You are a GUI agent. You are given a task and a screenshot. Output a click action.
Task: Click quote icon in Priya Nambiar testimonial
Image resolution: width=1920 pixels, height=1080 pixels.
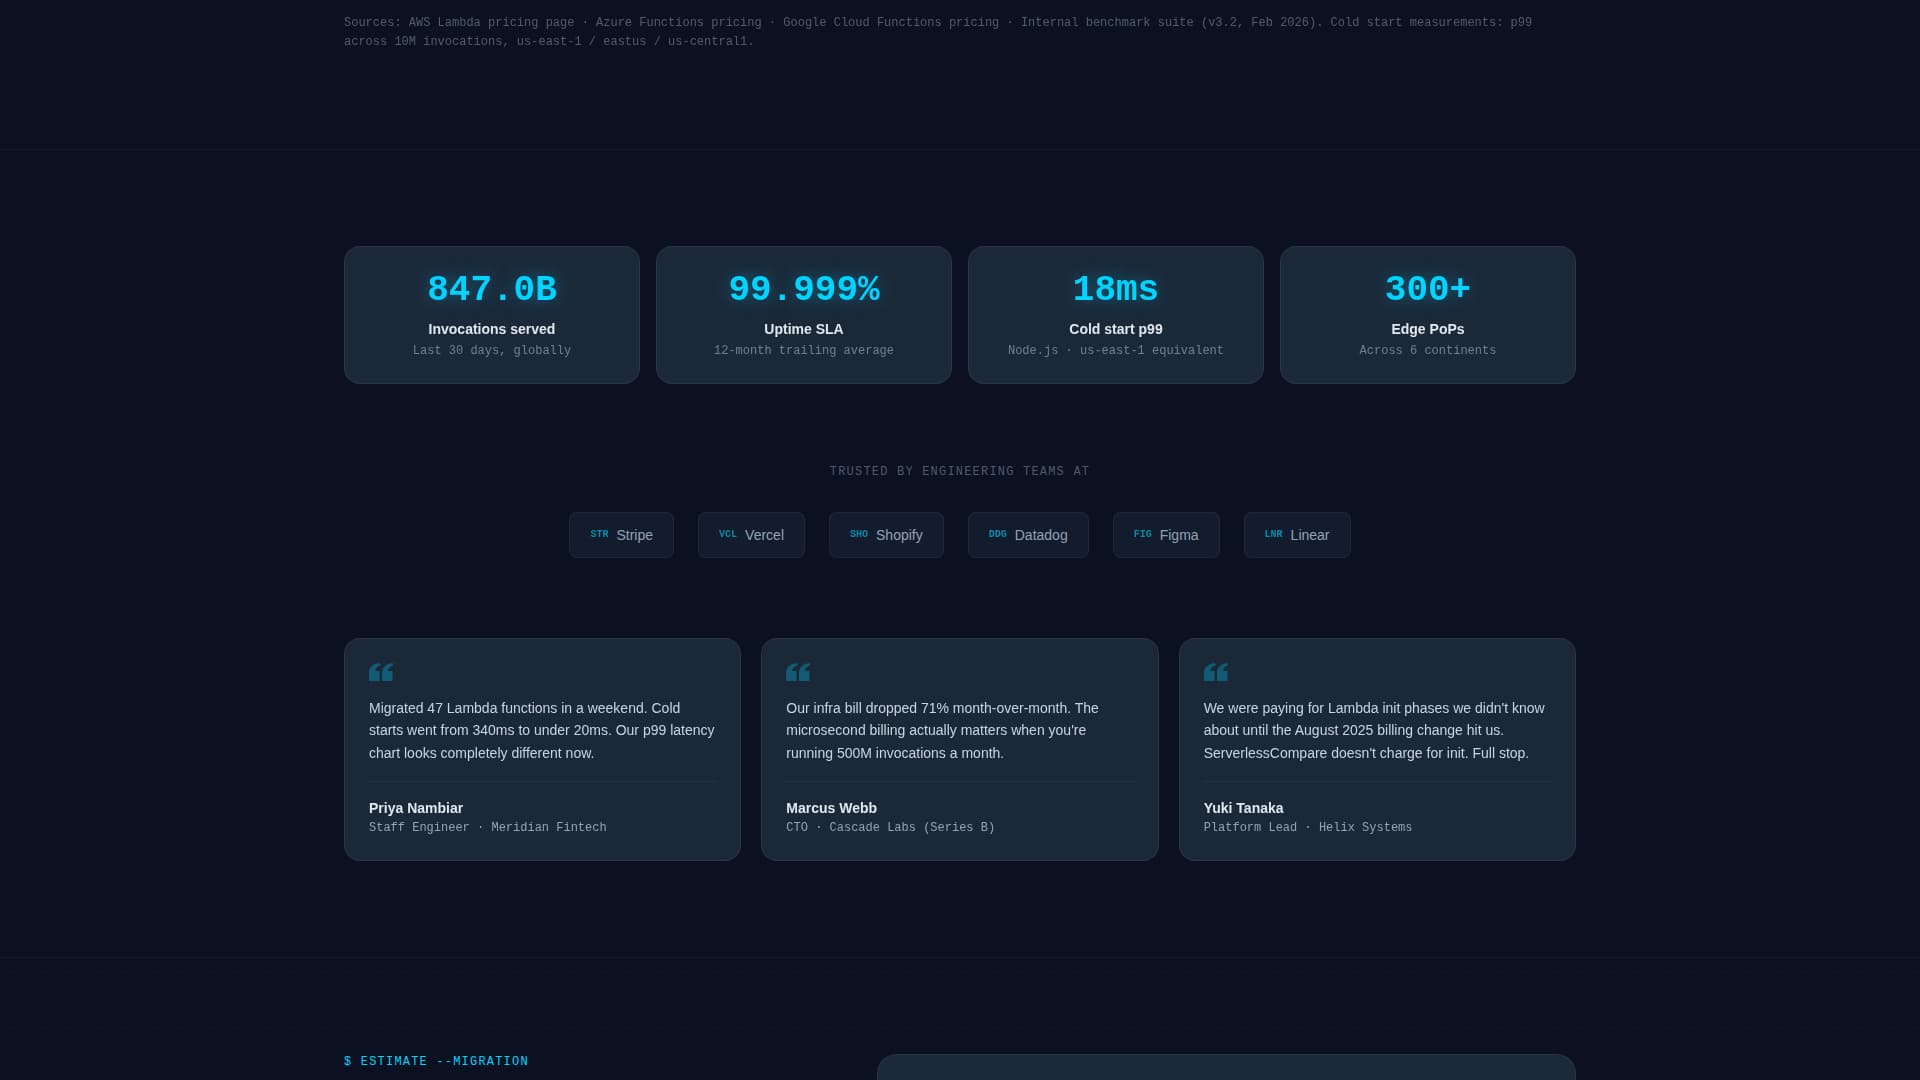(x=381, y=672)
